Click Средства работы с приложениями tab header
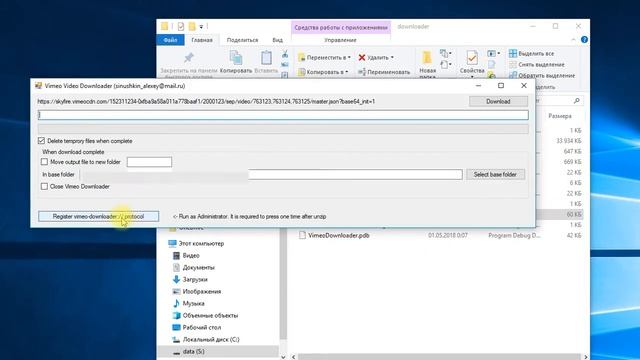Screen dimensions: 640x360 tap(341, 27)
